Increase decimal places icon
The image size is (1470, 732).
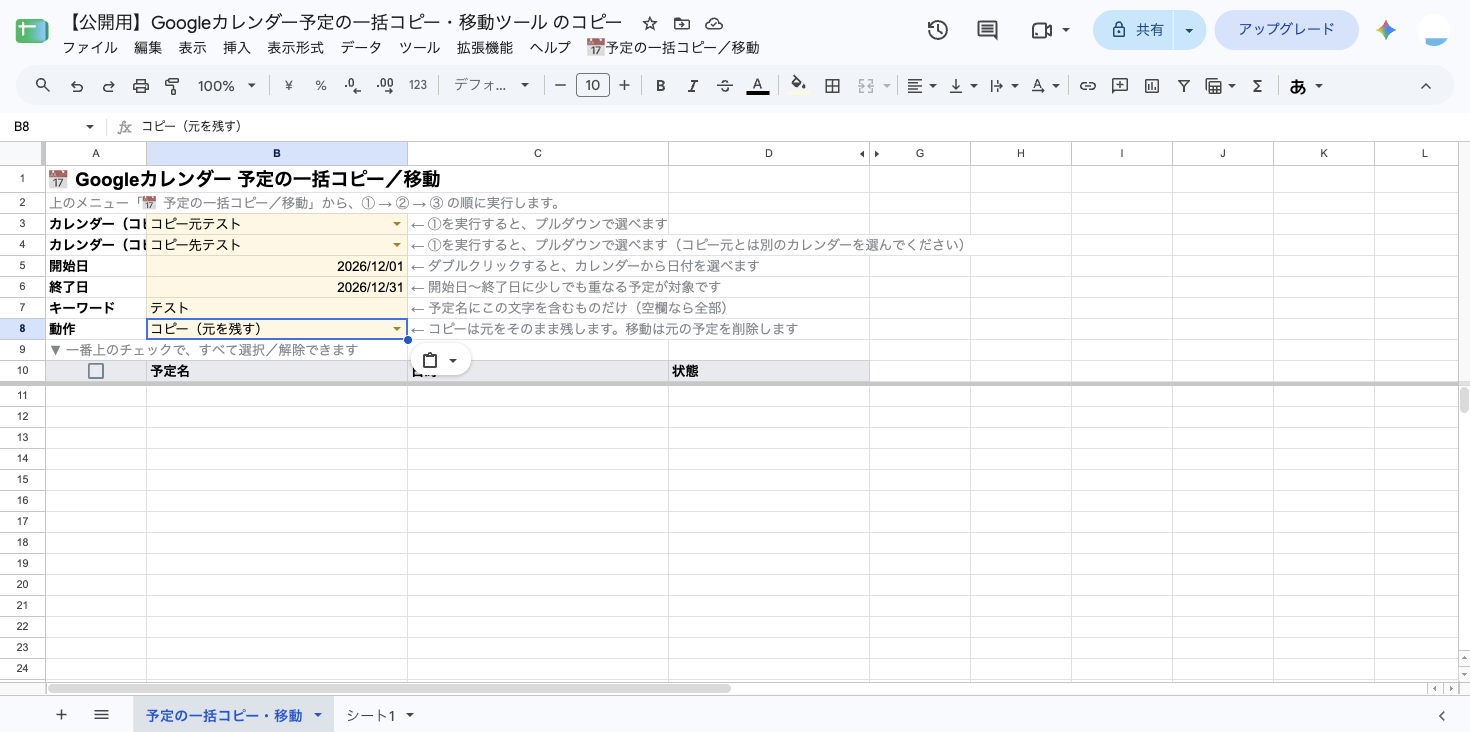[x=385, y=86]
